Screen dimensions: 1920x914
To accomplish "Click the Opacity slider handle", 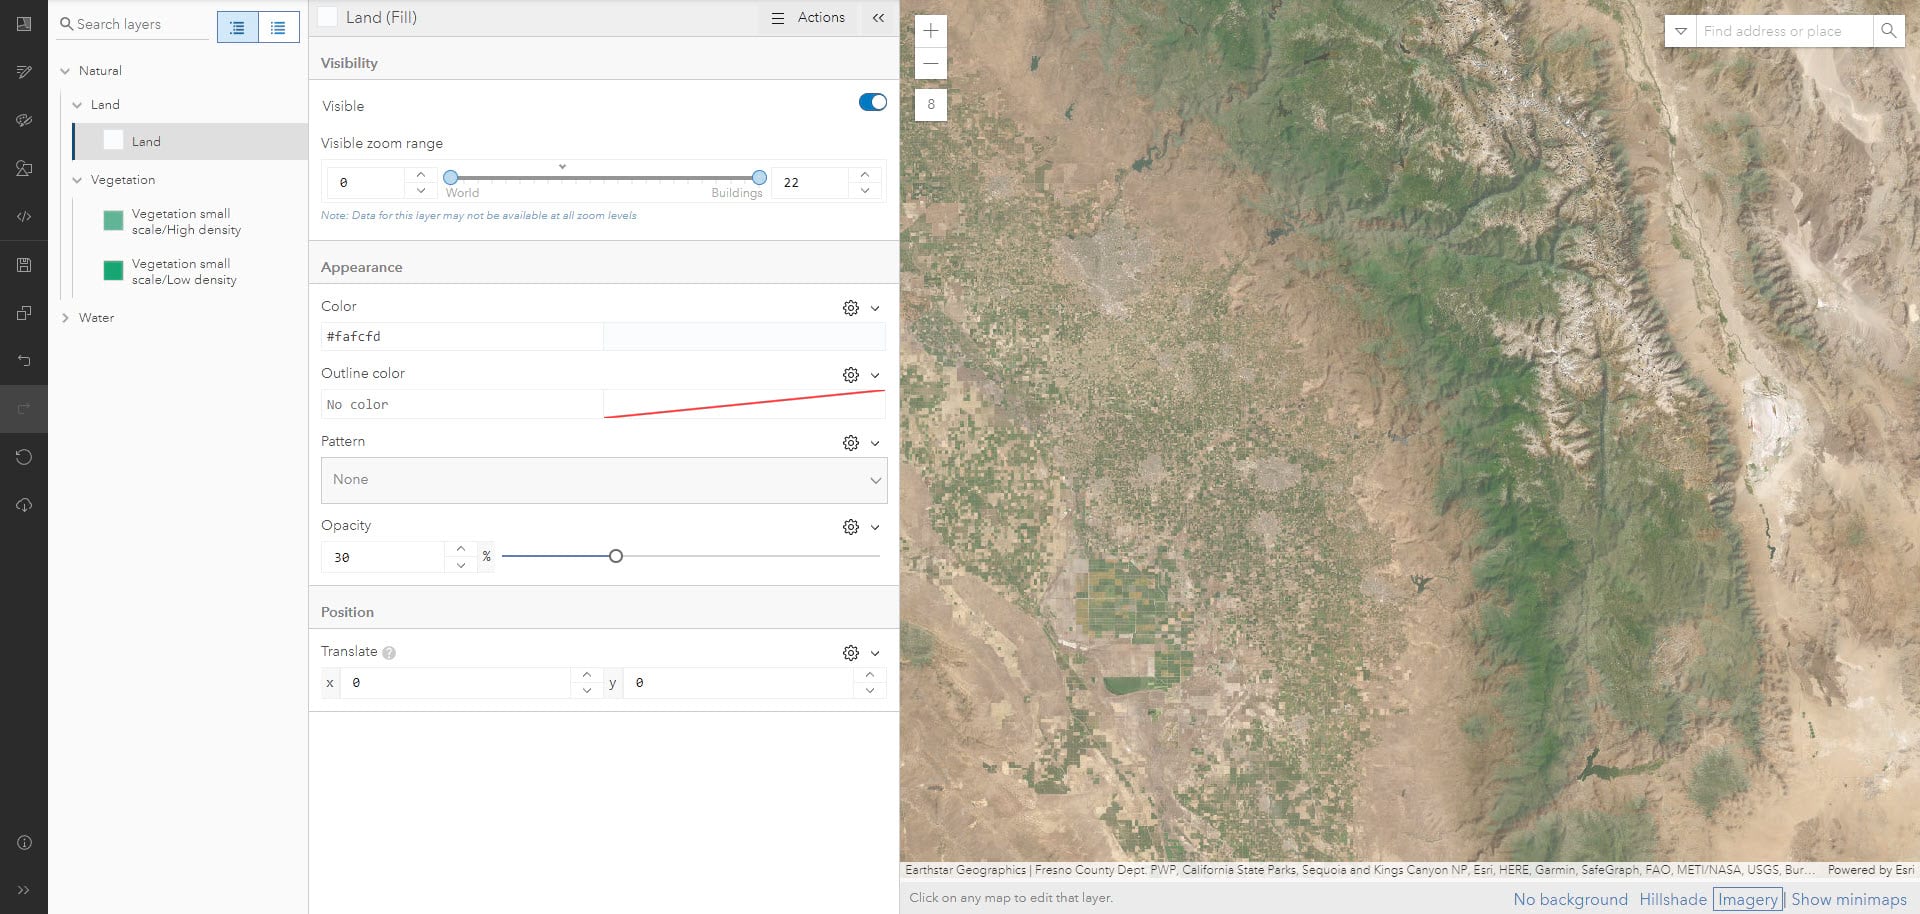I will pos(616,556).
